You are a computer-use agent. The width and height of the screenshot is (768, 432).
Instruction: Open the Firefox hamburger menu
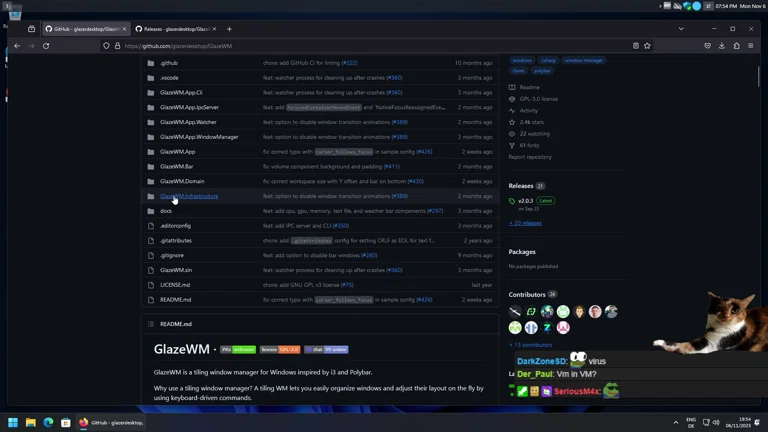[x=751, y=46]
